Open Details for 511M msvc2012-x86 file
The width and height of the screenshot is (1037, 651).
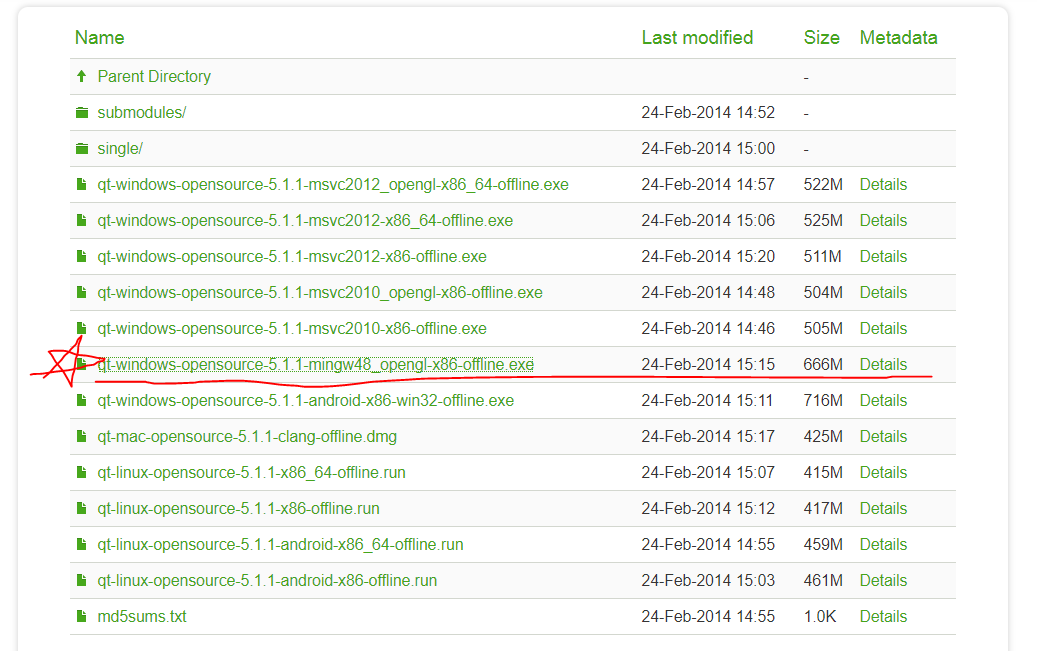point(883,257)
